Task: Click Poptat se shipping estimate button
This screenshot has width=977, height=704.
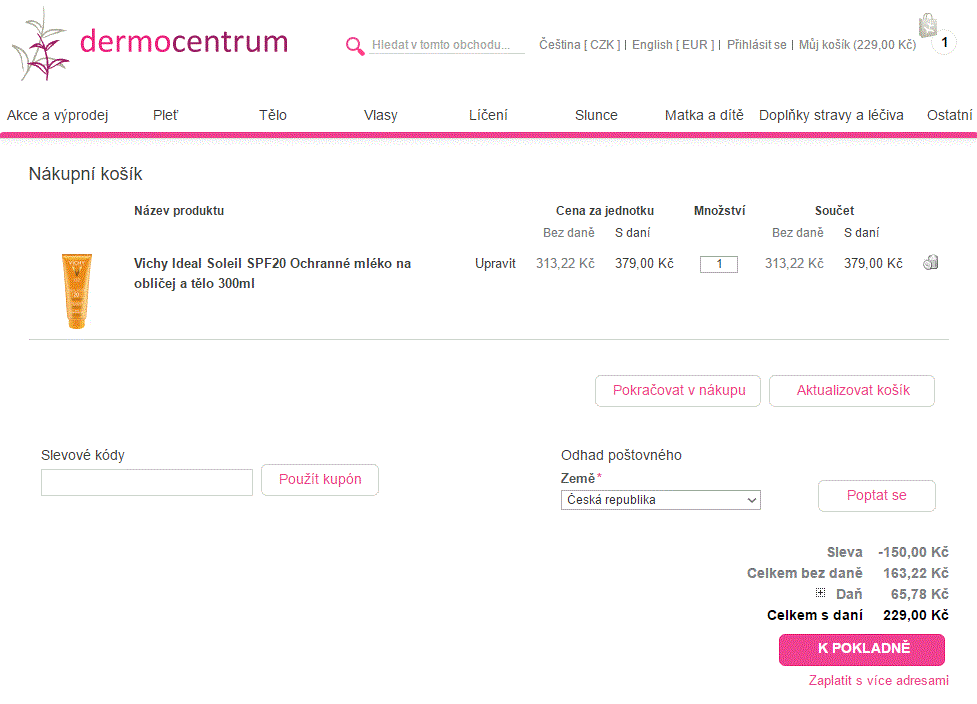Action: [877, 496]
